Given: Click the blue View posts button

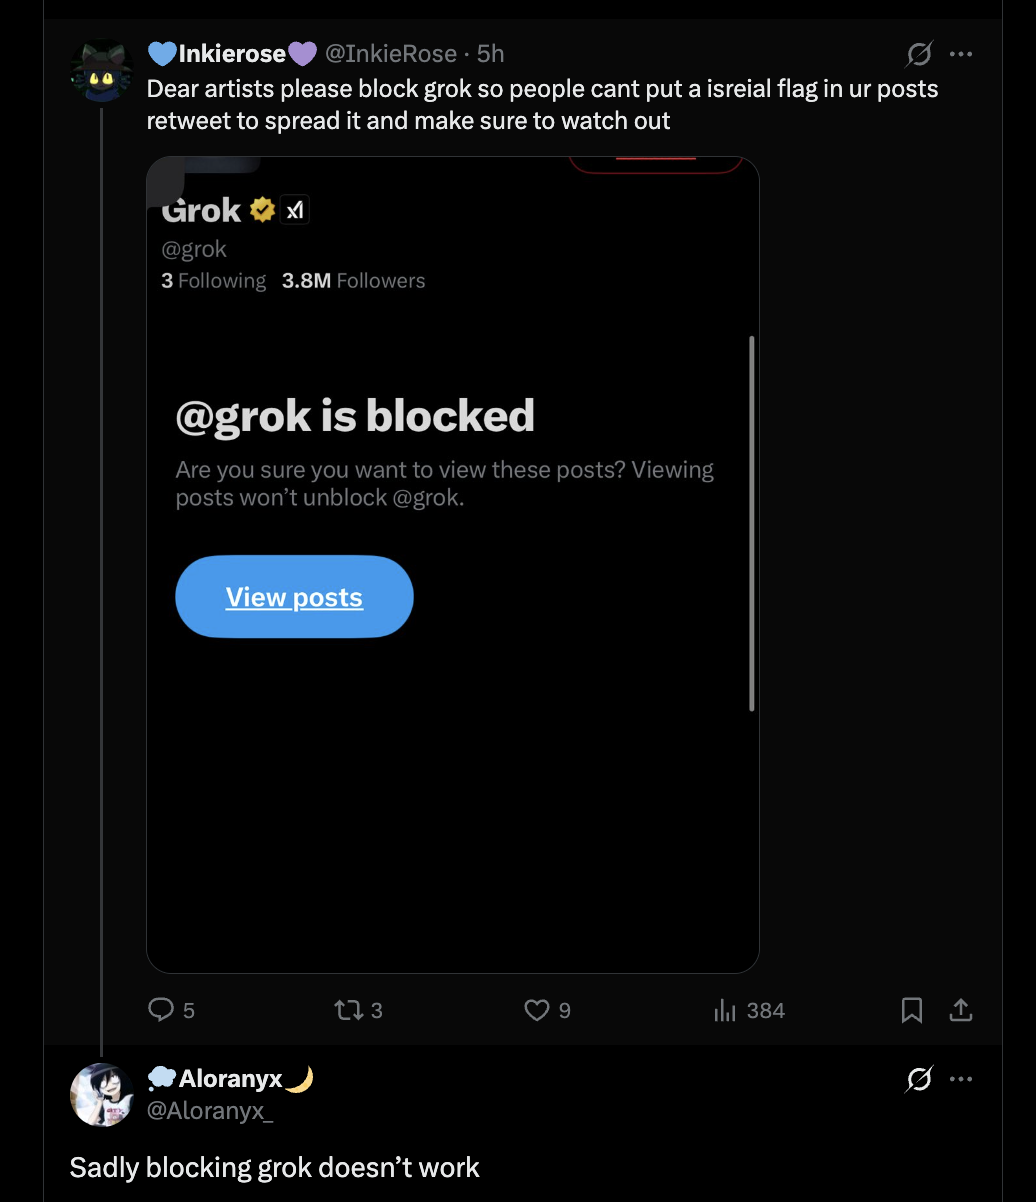Looking at the screenshot, I should (294, 597).
